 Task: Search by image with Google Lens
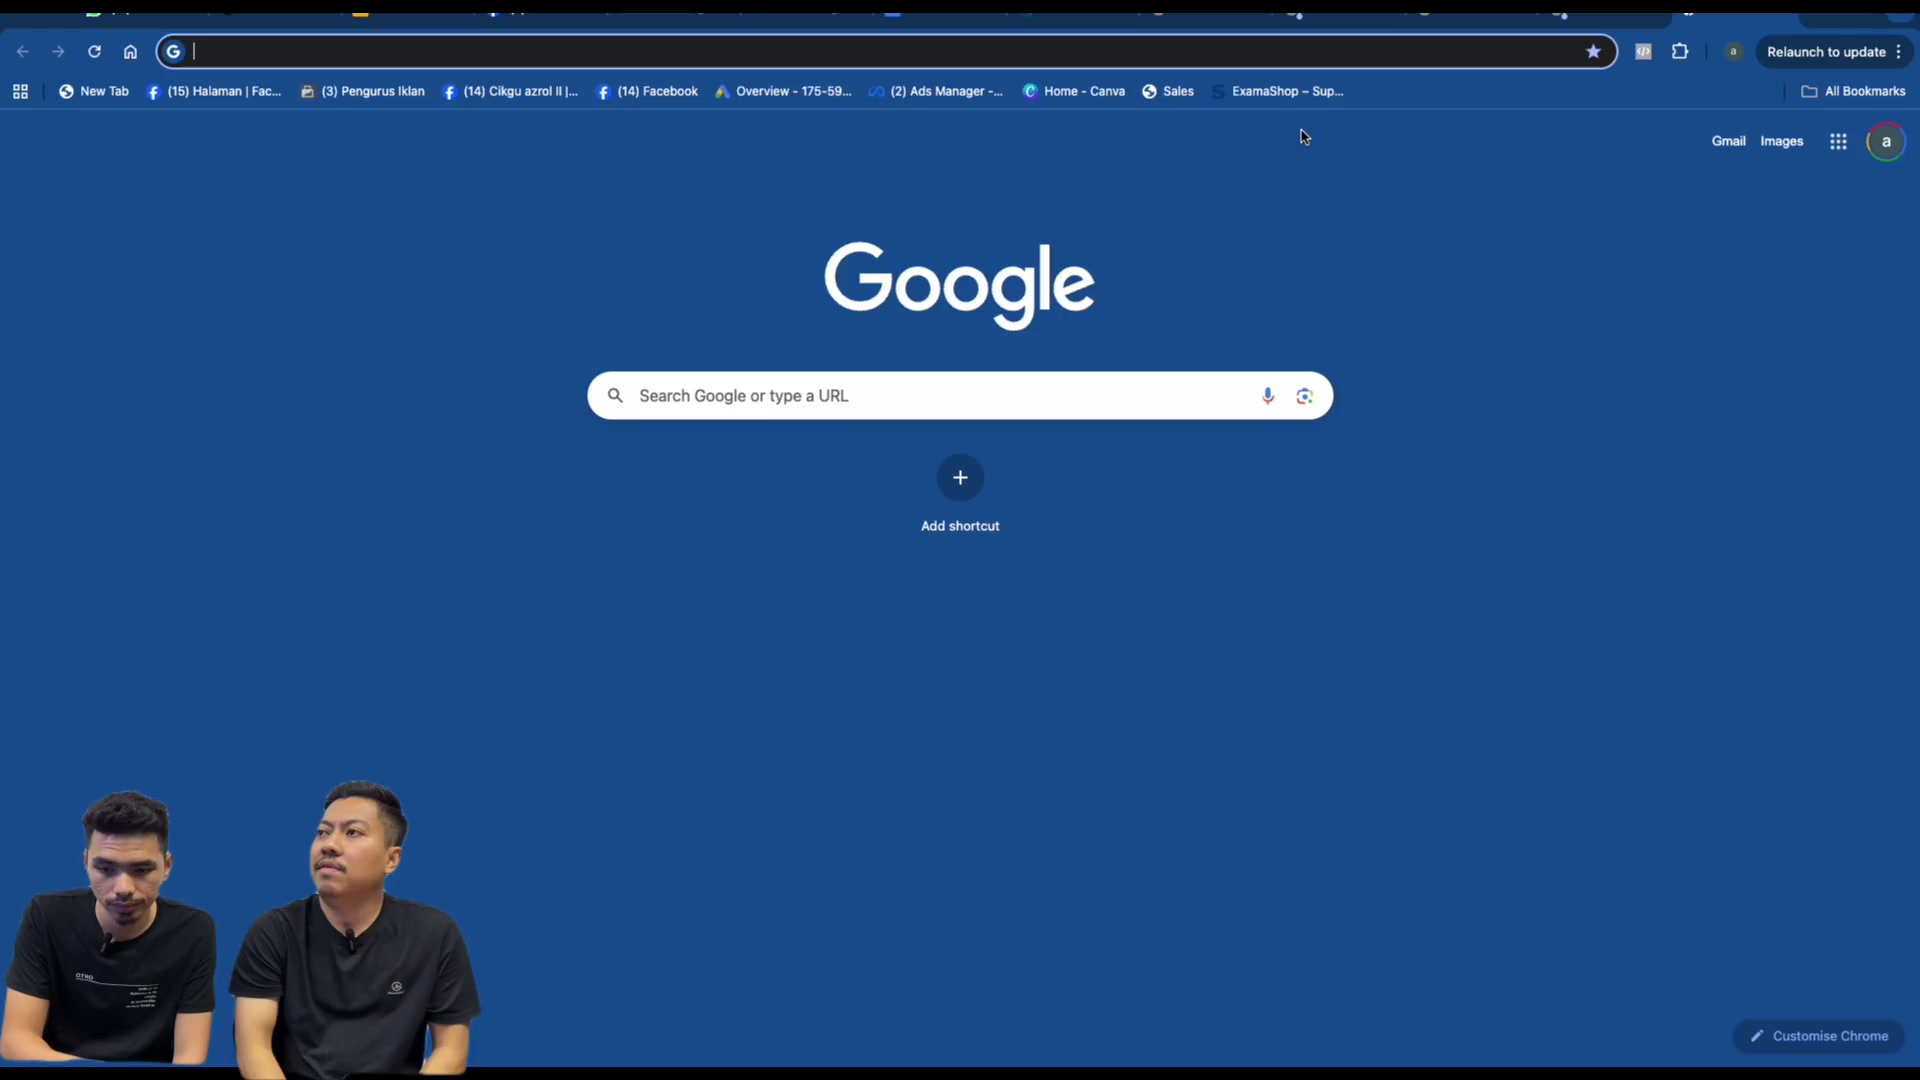click(1304, 396)
